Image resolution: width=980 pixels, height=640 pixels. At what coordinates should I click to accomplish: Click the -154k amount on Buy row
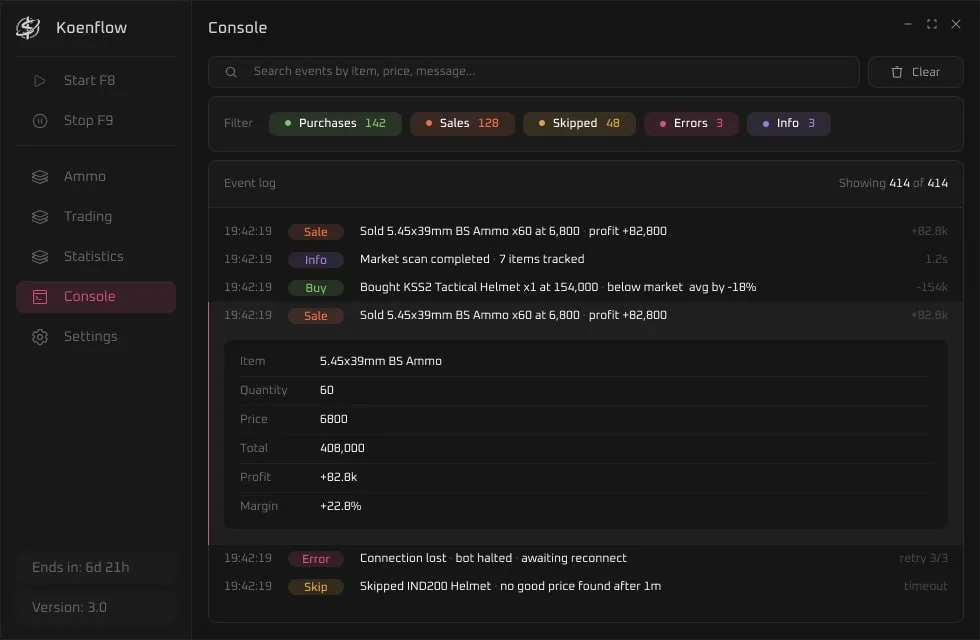pos(931,288)
